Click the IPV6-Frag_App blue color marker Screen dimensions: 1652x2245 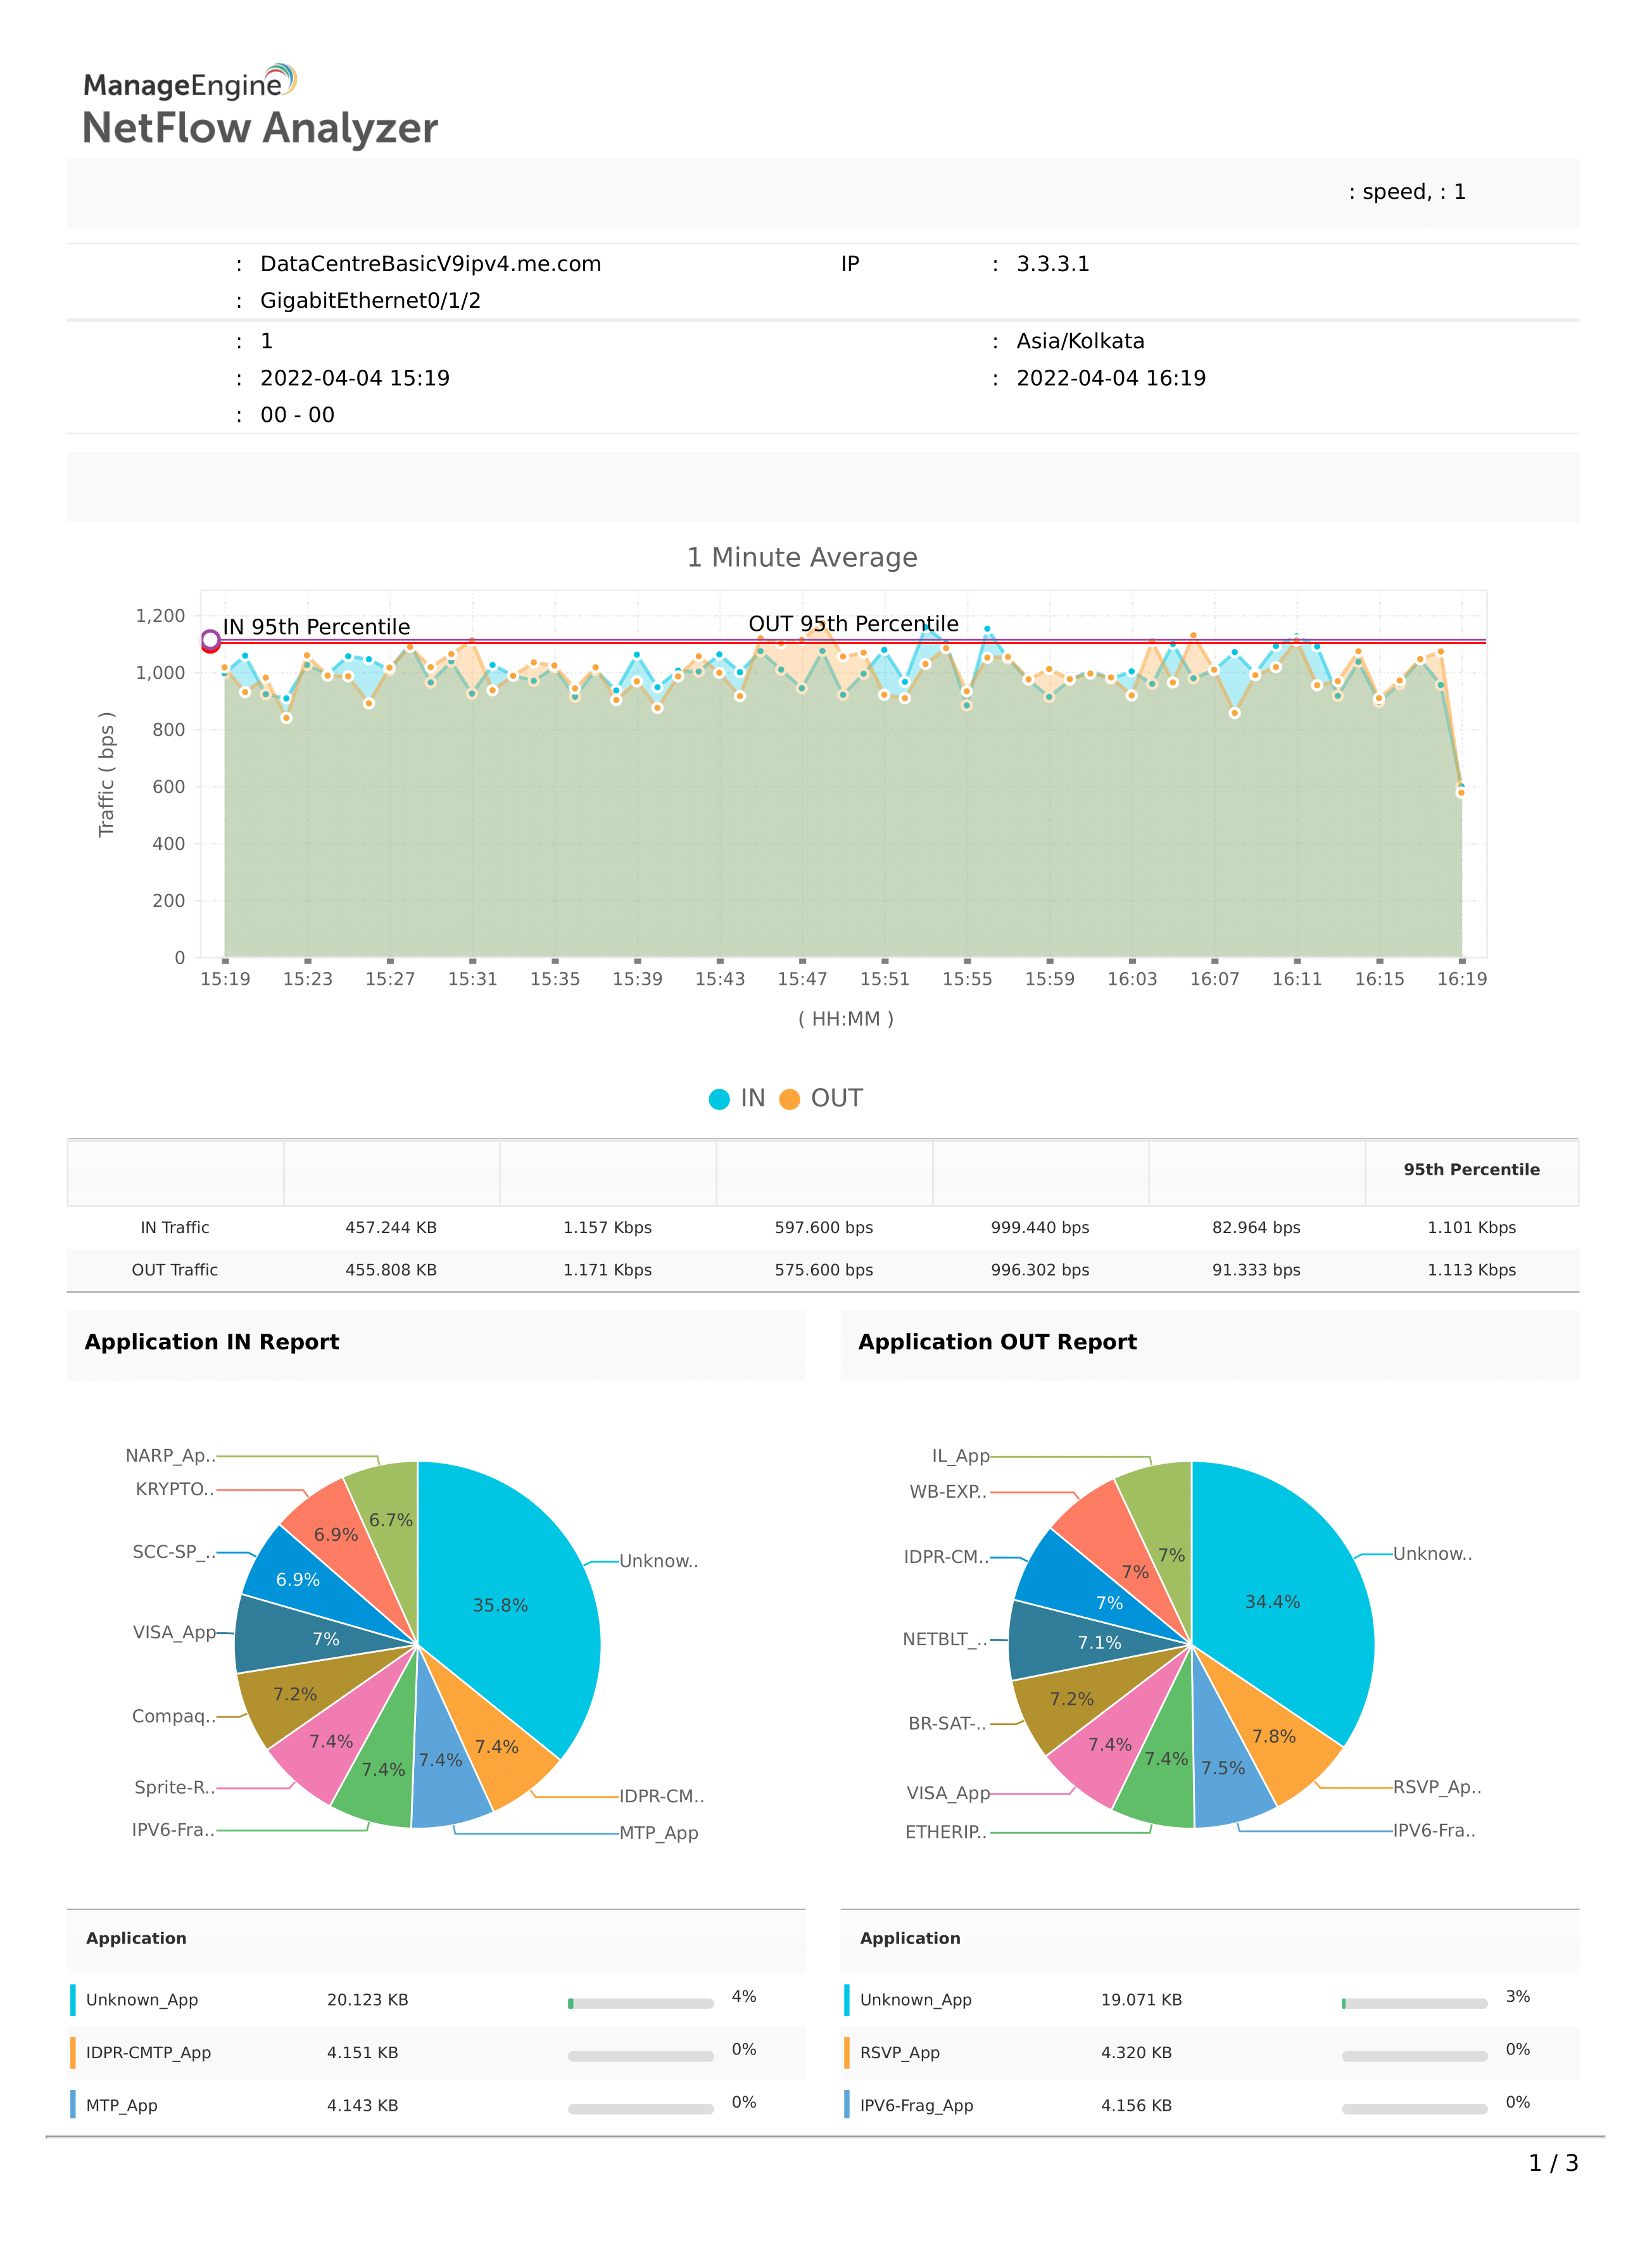click(847, 2105)
